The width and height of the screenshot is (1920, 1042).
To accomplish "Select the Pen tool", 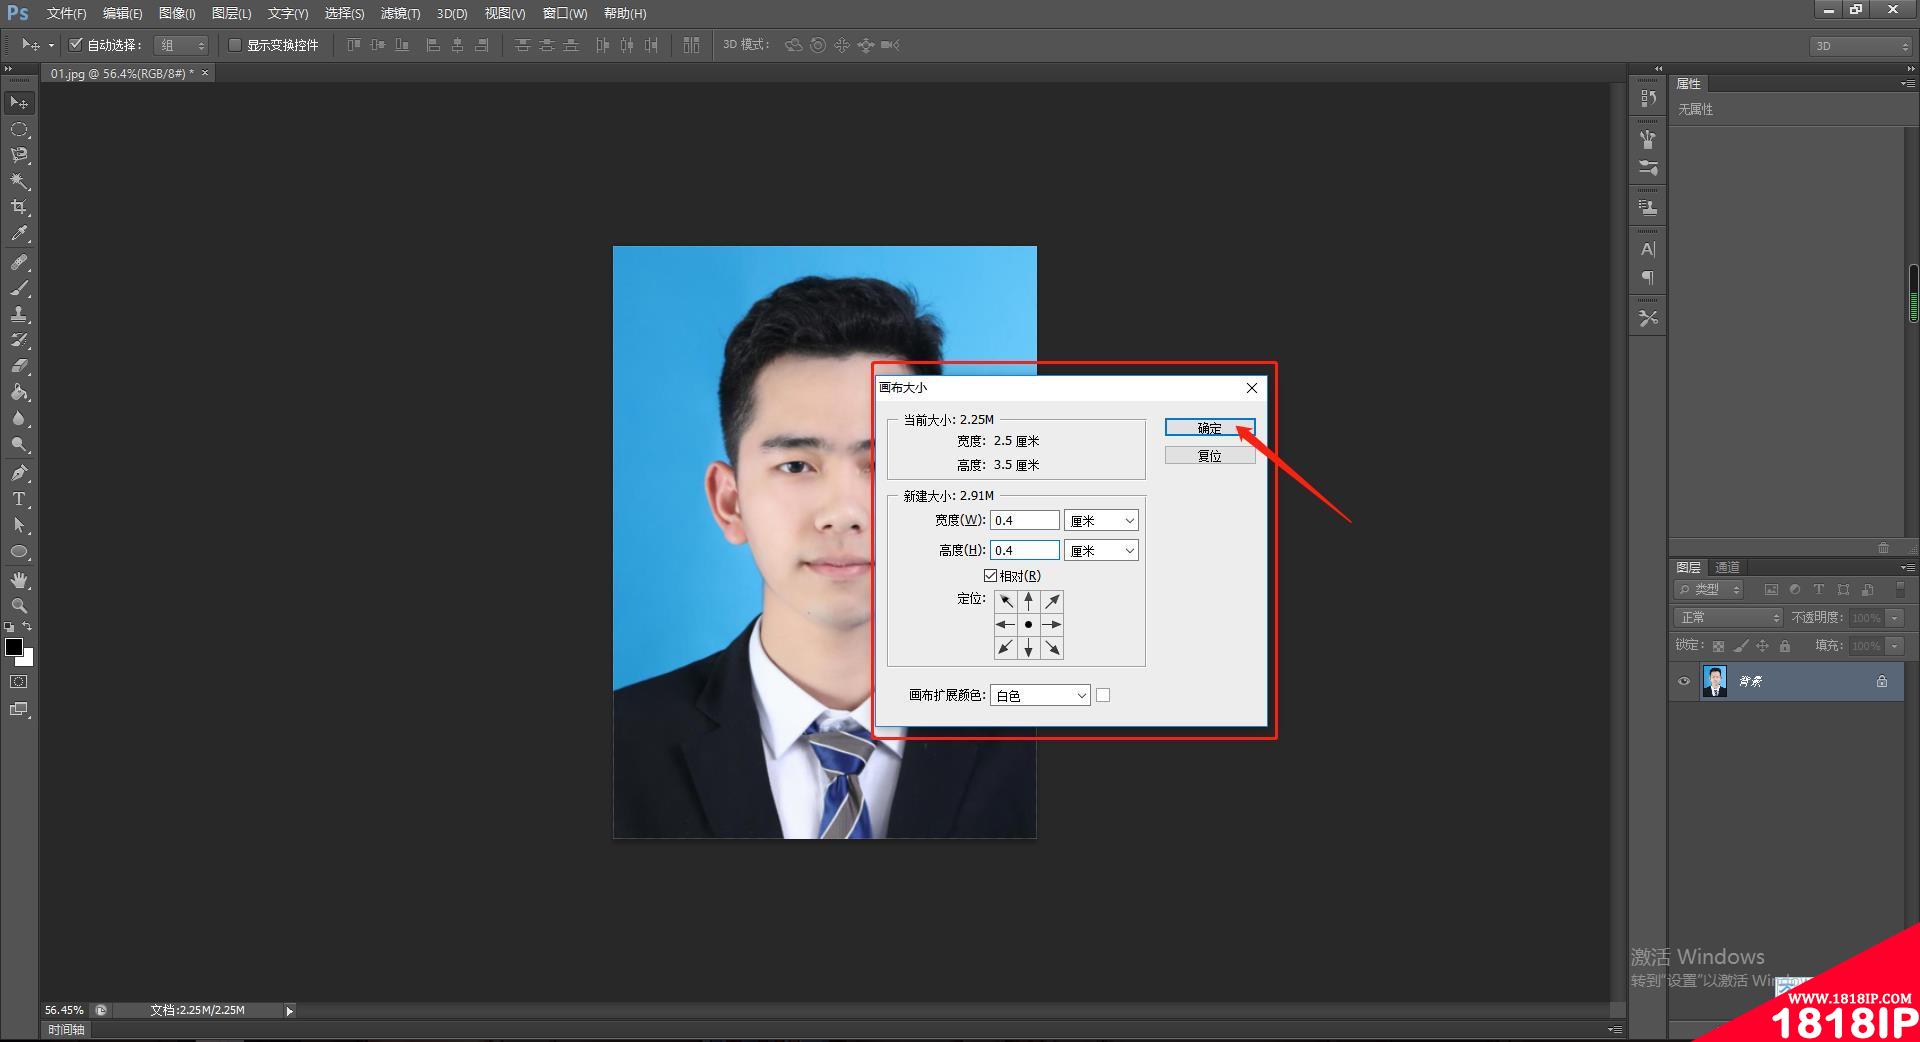I will tap(19, 473).
